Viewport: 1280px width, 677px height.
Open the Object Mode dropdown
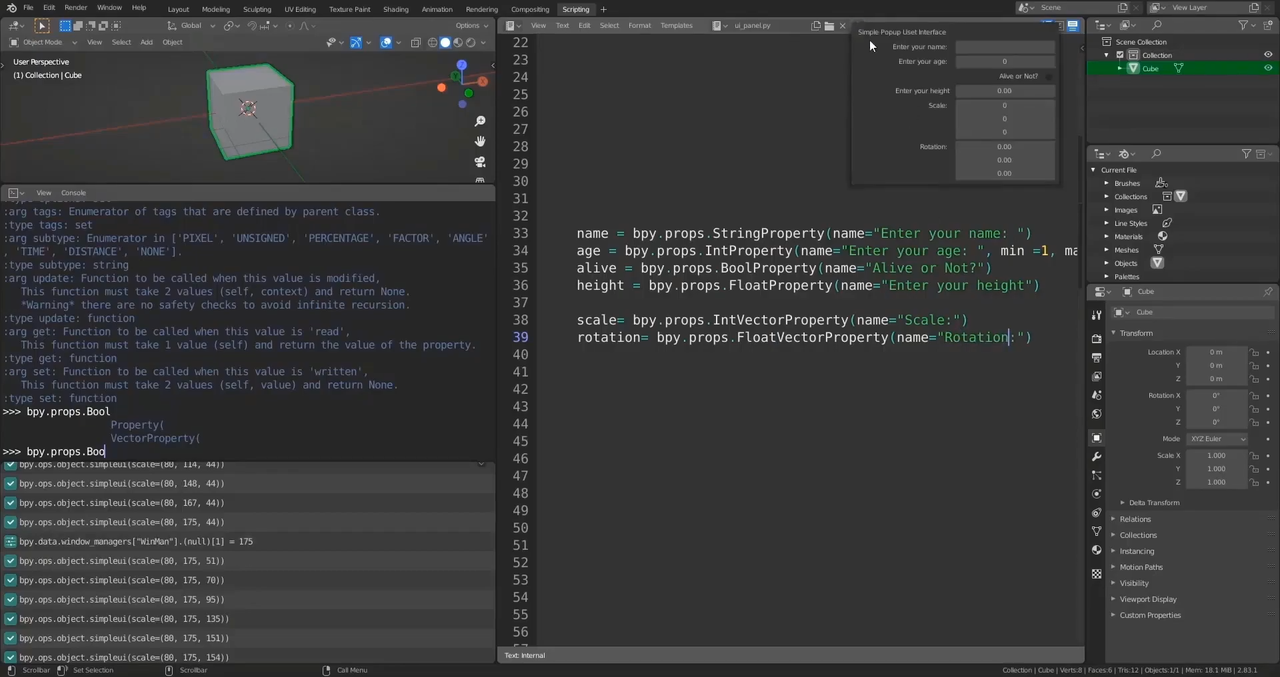tap(42, 42)
